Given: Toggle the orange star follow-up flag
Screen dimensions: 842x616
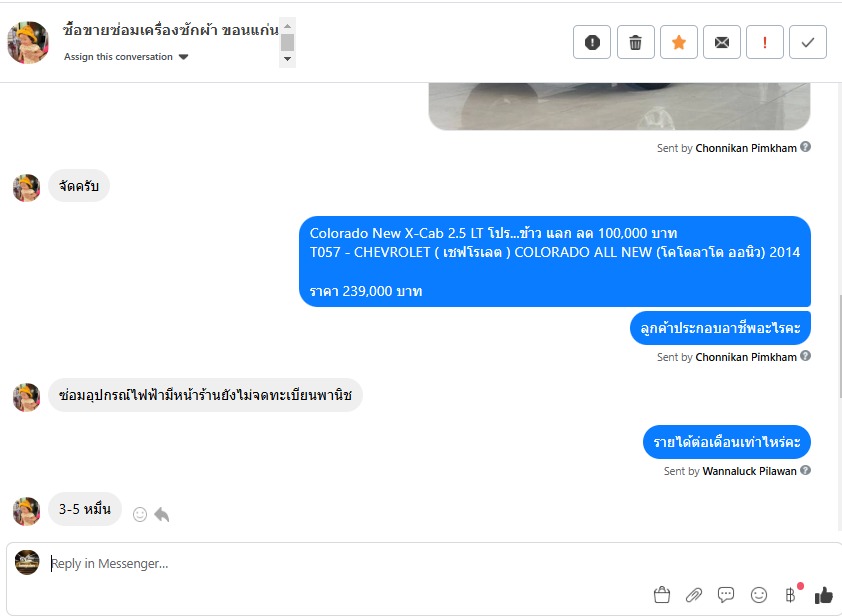Looking at the screenshot, I should click(x=679, y=42).
